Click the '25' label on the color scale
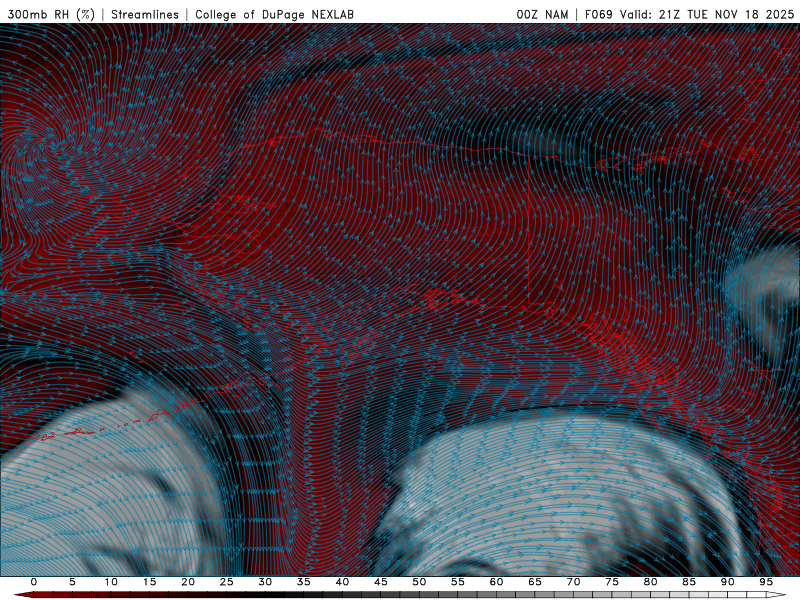 point(227,582)
